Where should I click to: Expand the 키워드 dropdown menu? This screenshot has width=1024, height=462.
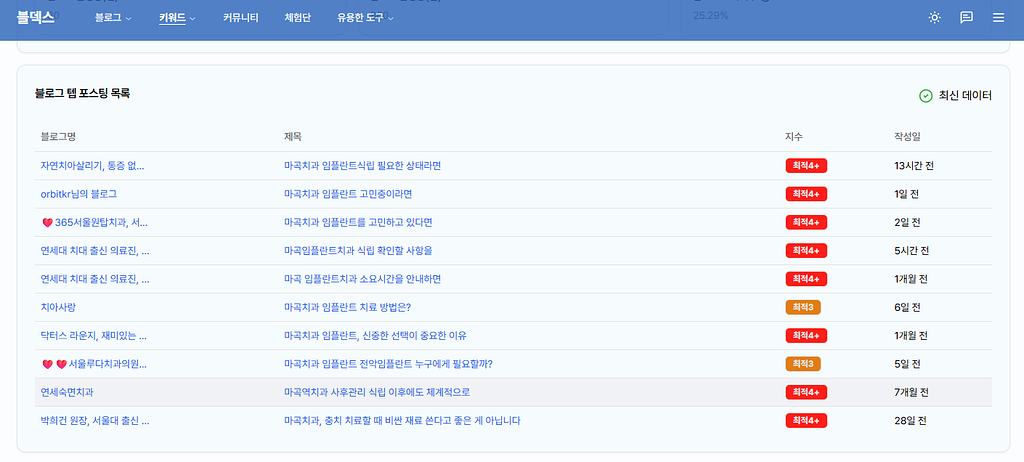click(x=177, y=18)
